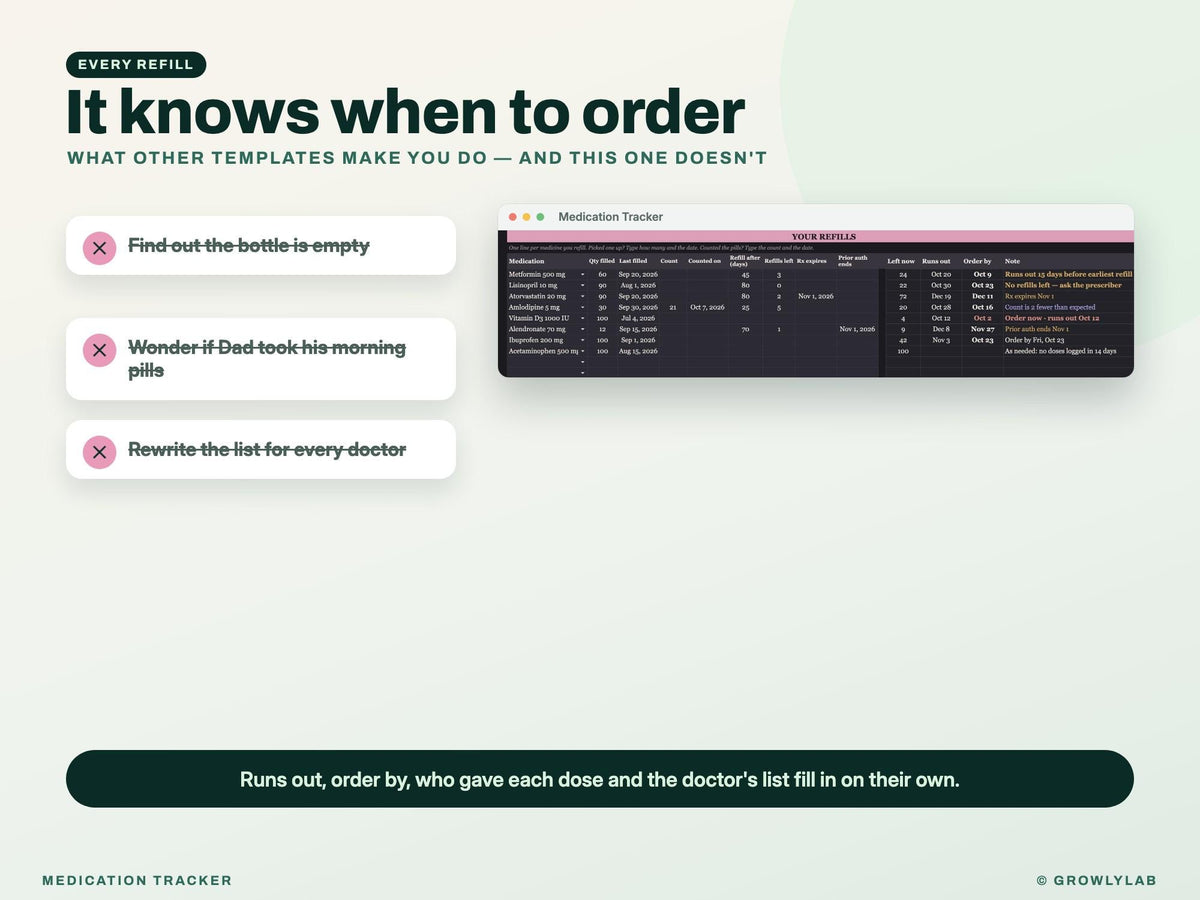
Task: Open the Metformin 500 mg dropdown arrow
Action: click(583, 274)
